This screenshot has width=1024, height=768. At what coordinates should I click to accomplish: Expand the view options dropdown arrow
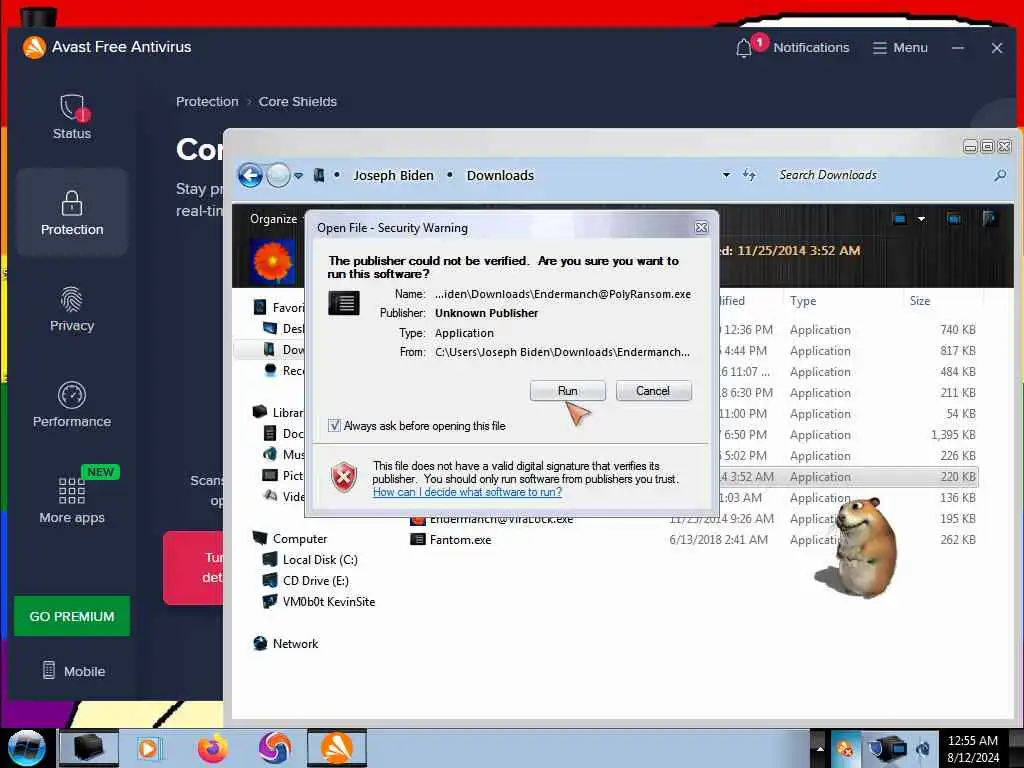(921, 219)
